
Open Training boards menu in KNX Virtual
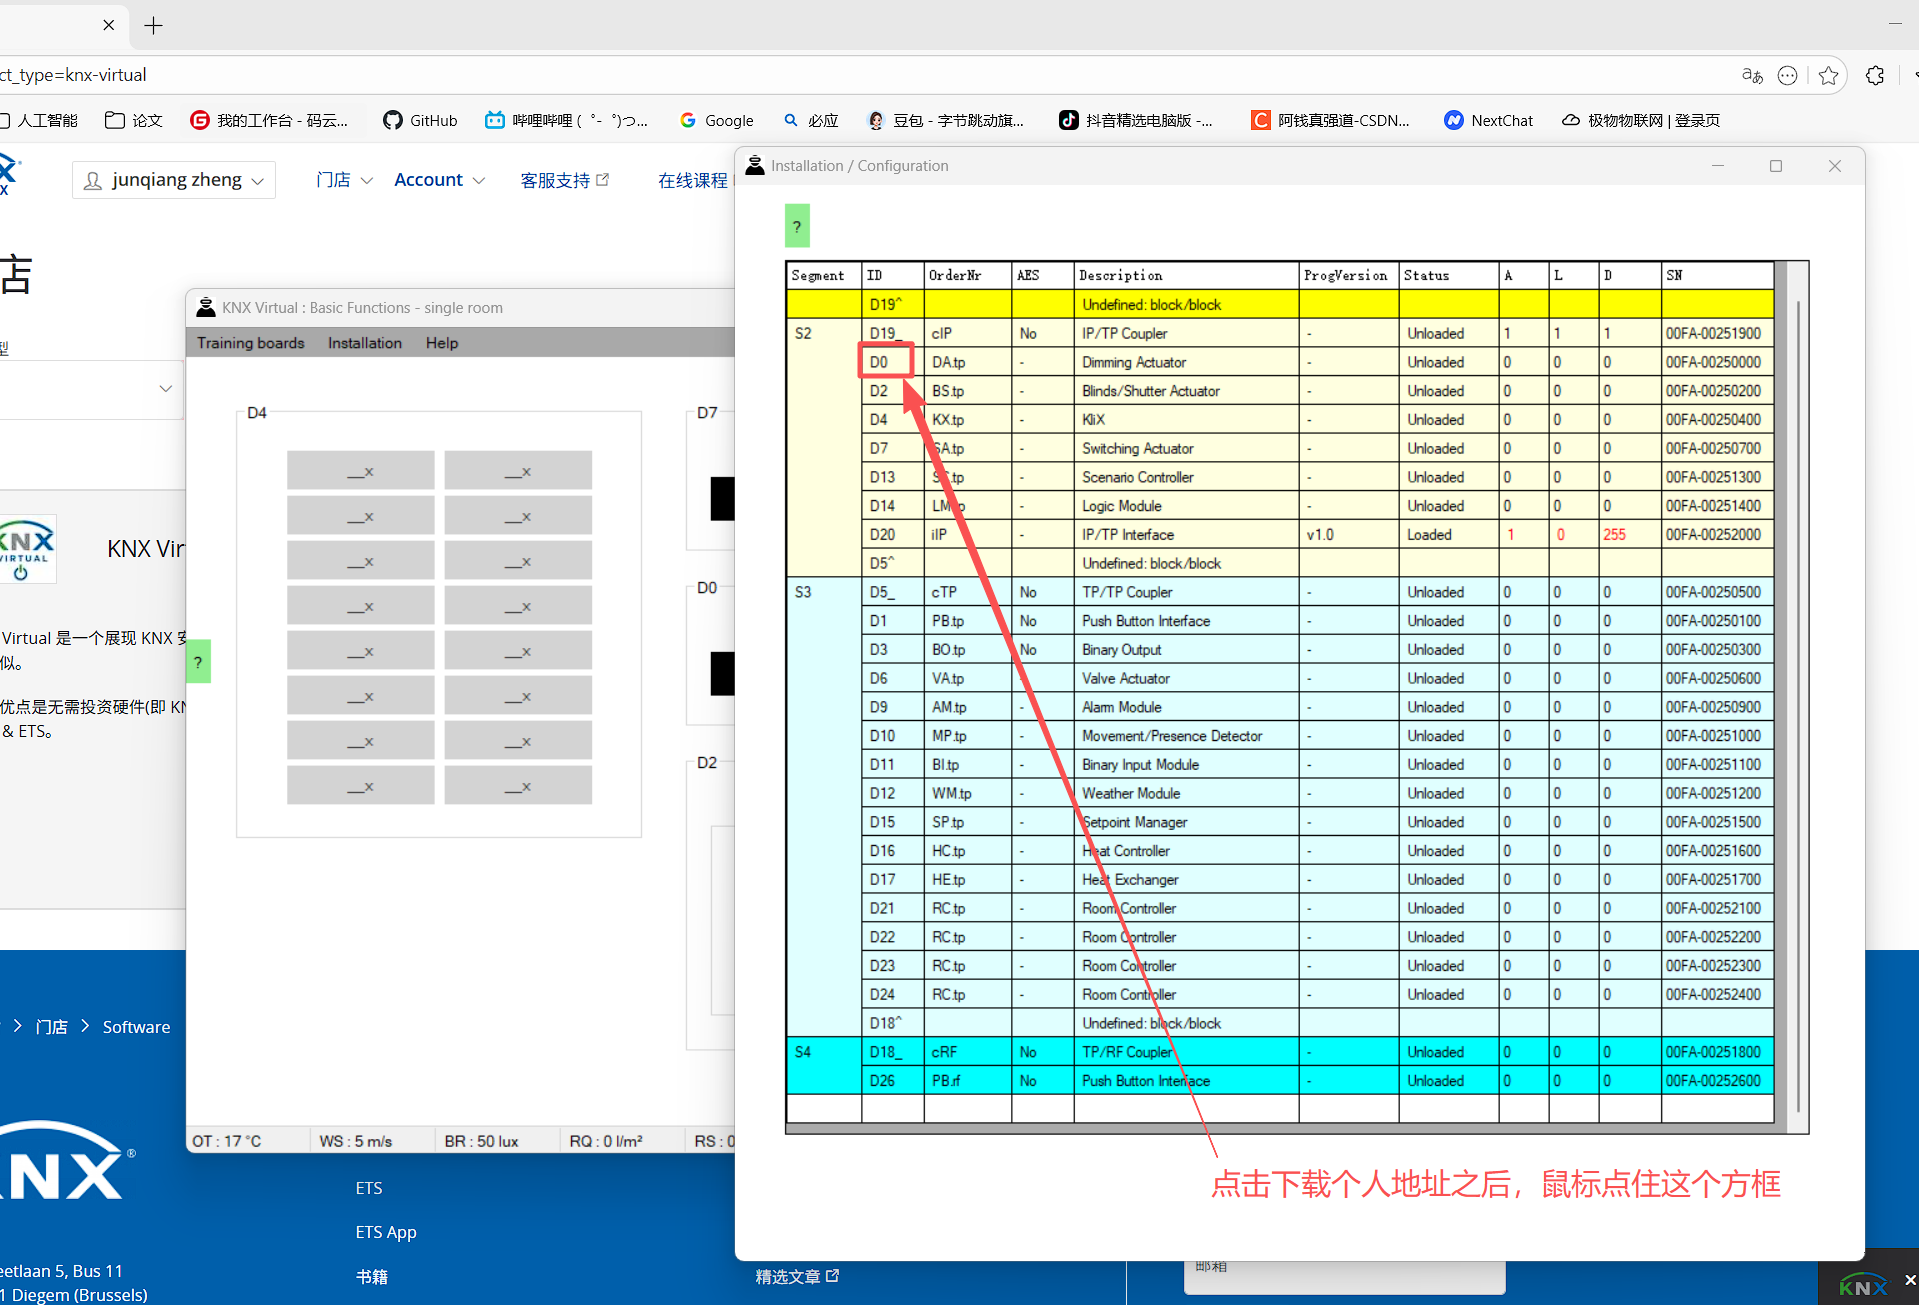pos(250,343)
